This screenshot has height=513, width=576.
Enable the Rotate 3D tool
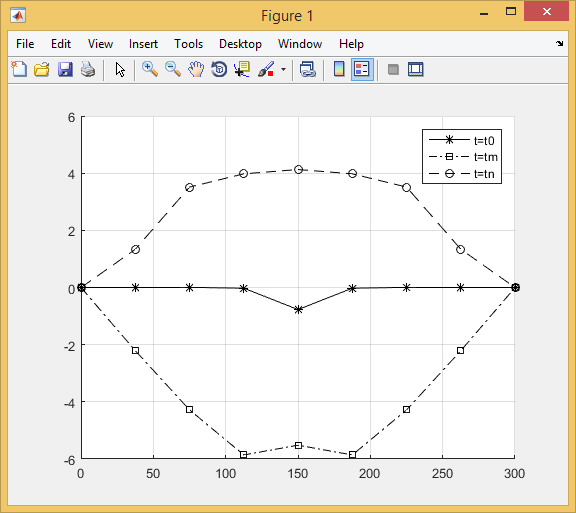(x=219, y=69)
